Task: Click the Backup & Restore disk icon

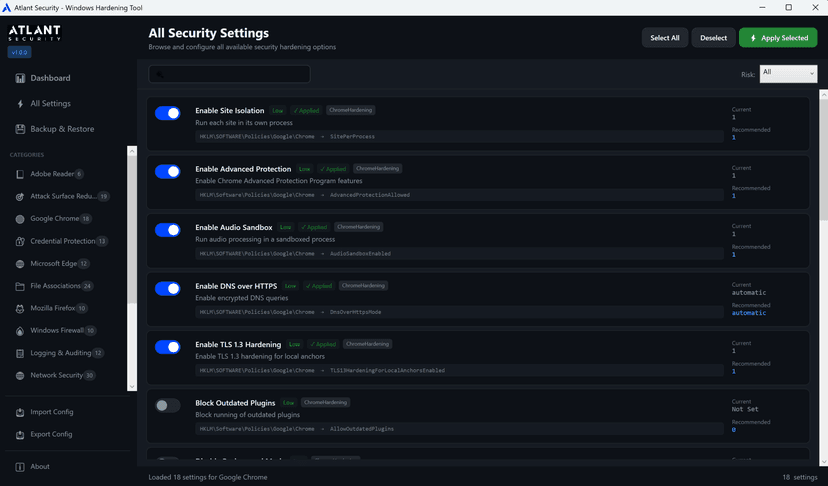Action: coord(20,129)
